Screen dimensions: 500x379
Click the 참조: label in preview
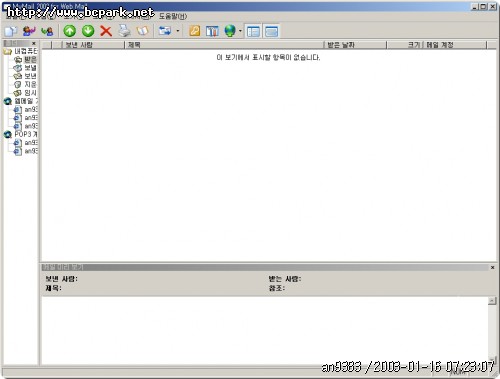pos(277,288)
